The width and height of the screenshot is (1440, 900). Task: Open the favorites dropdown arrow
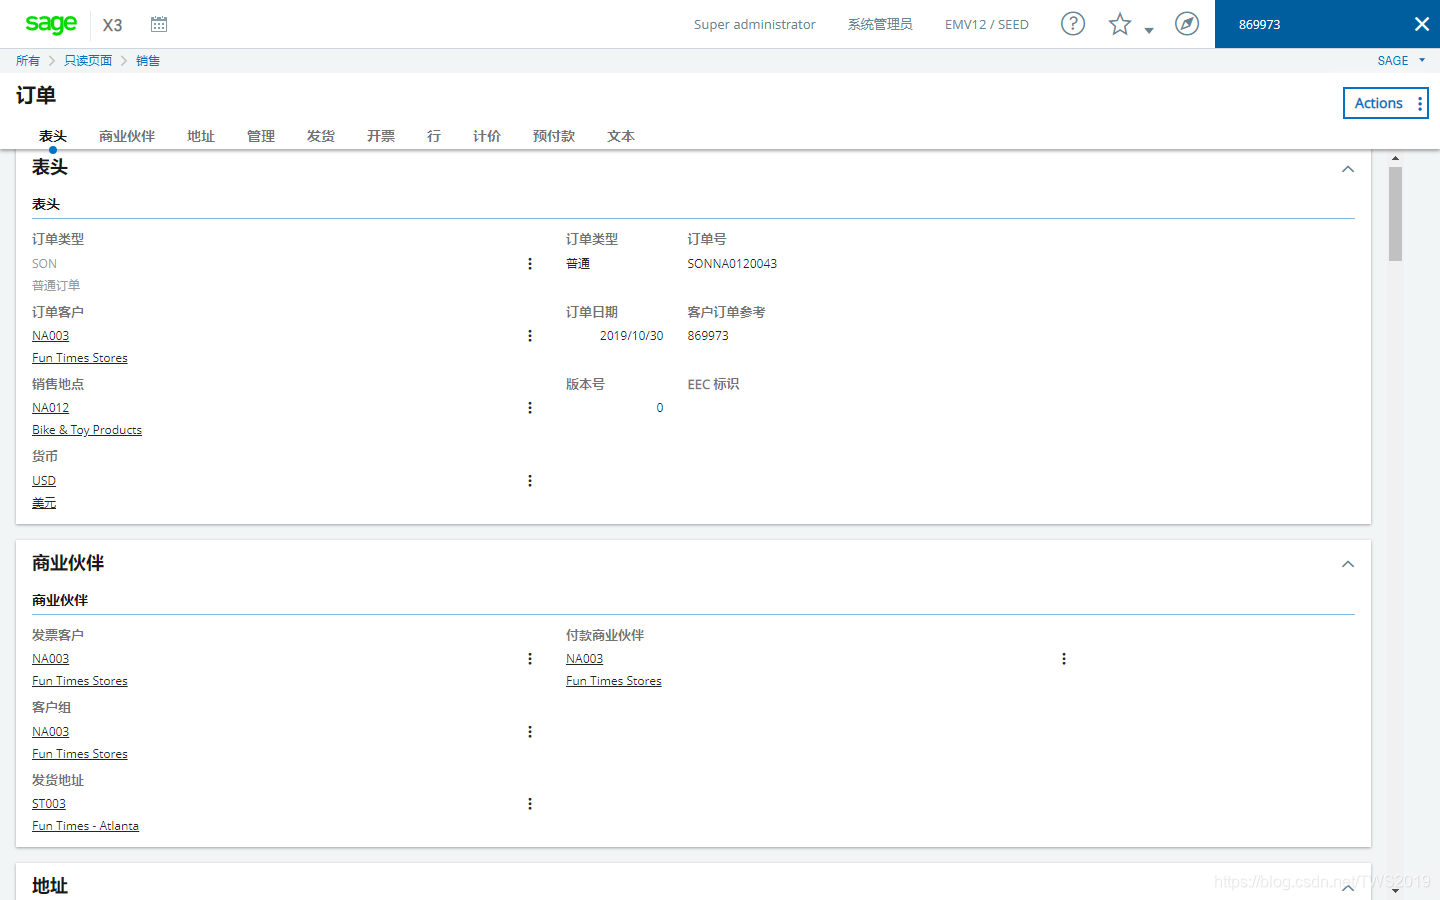1149,30
